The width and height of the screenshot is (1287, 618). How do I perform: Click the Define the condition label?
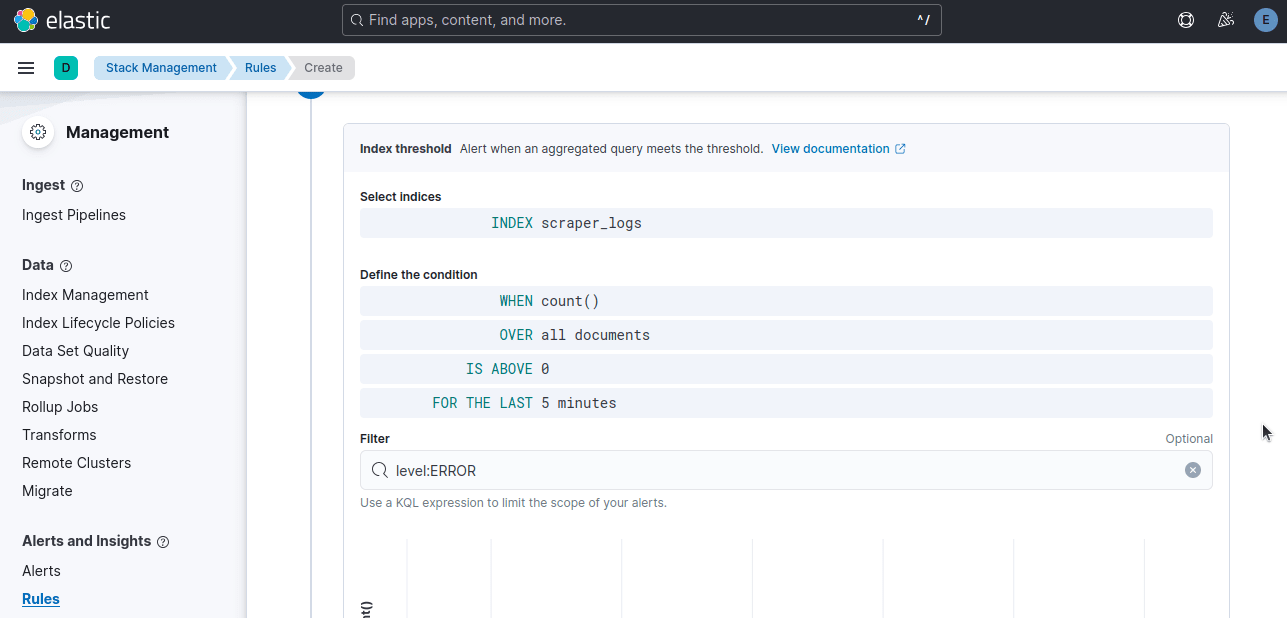[419, 275]
